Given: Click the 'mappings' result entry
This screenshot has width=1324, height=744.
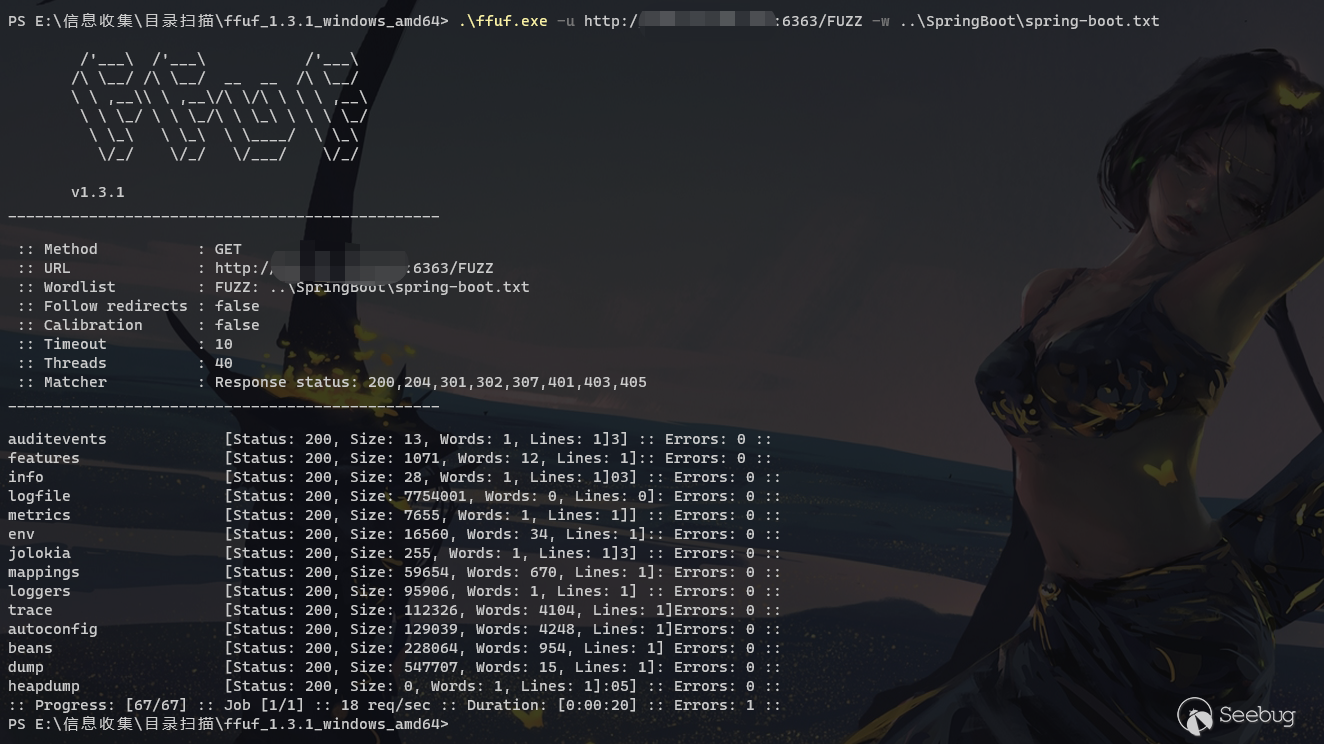Looking at the screenshot, I should 44,572.
